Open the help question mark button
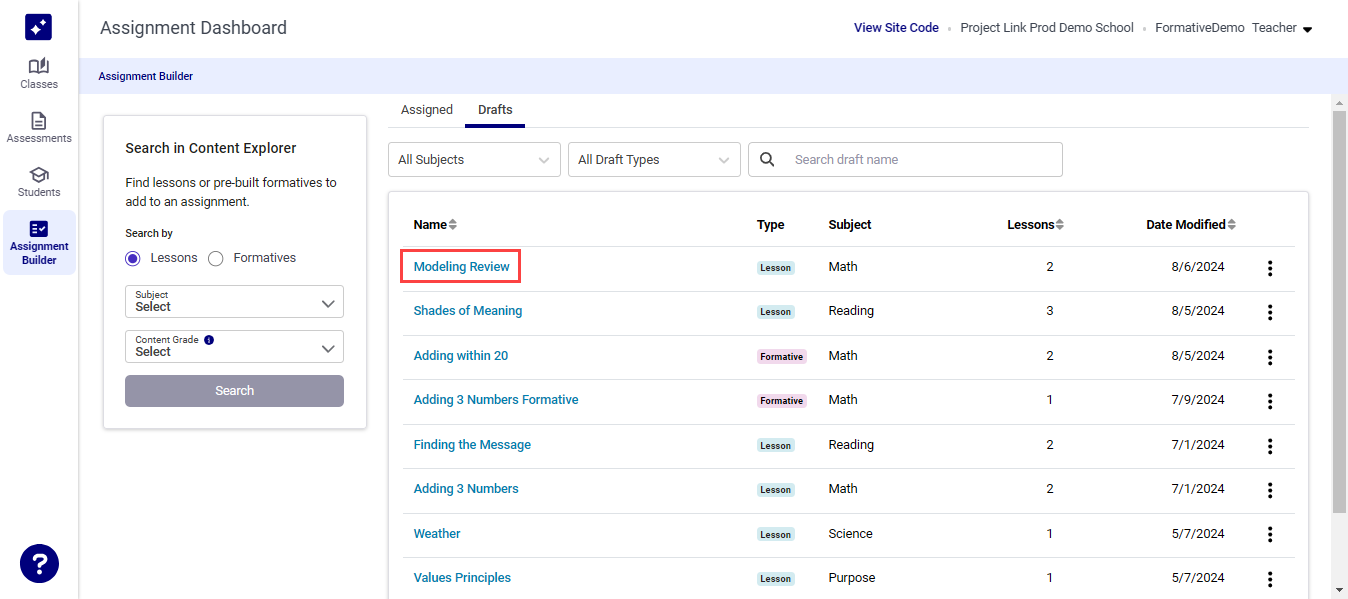Viewport: 1348px width, 599px height. point(38,563)
